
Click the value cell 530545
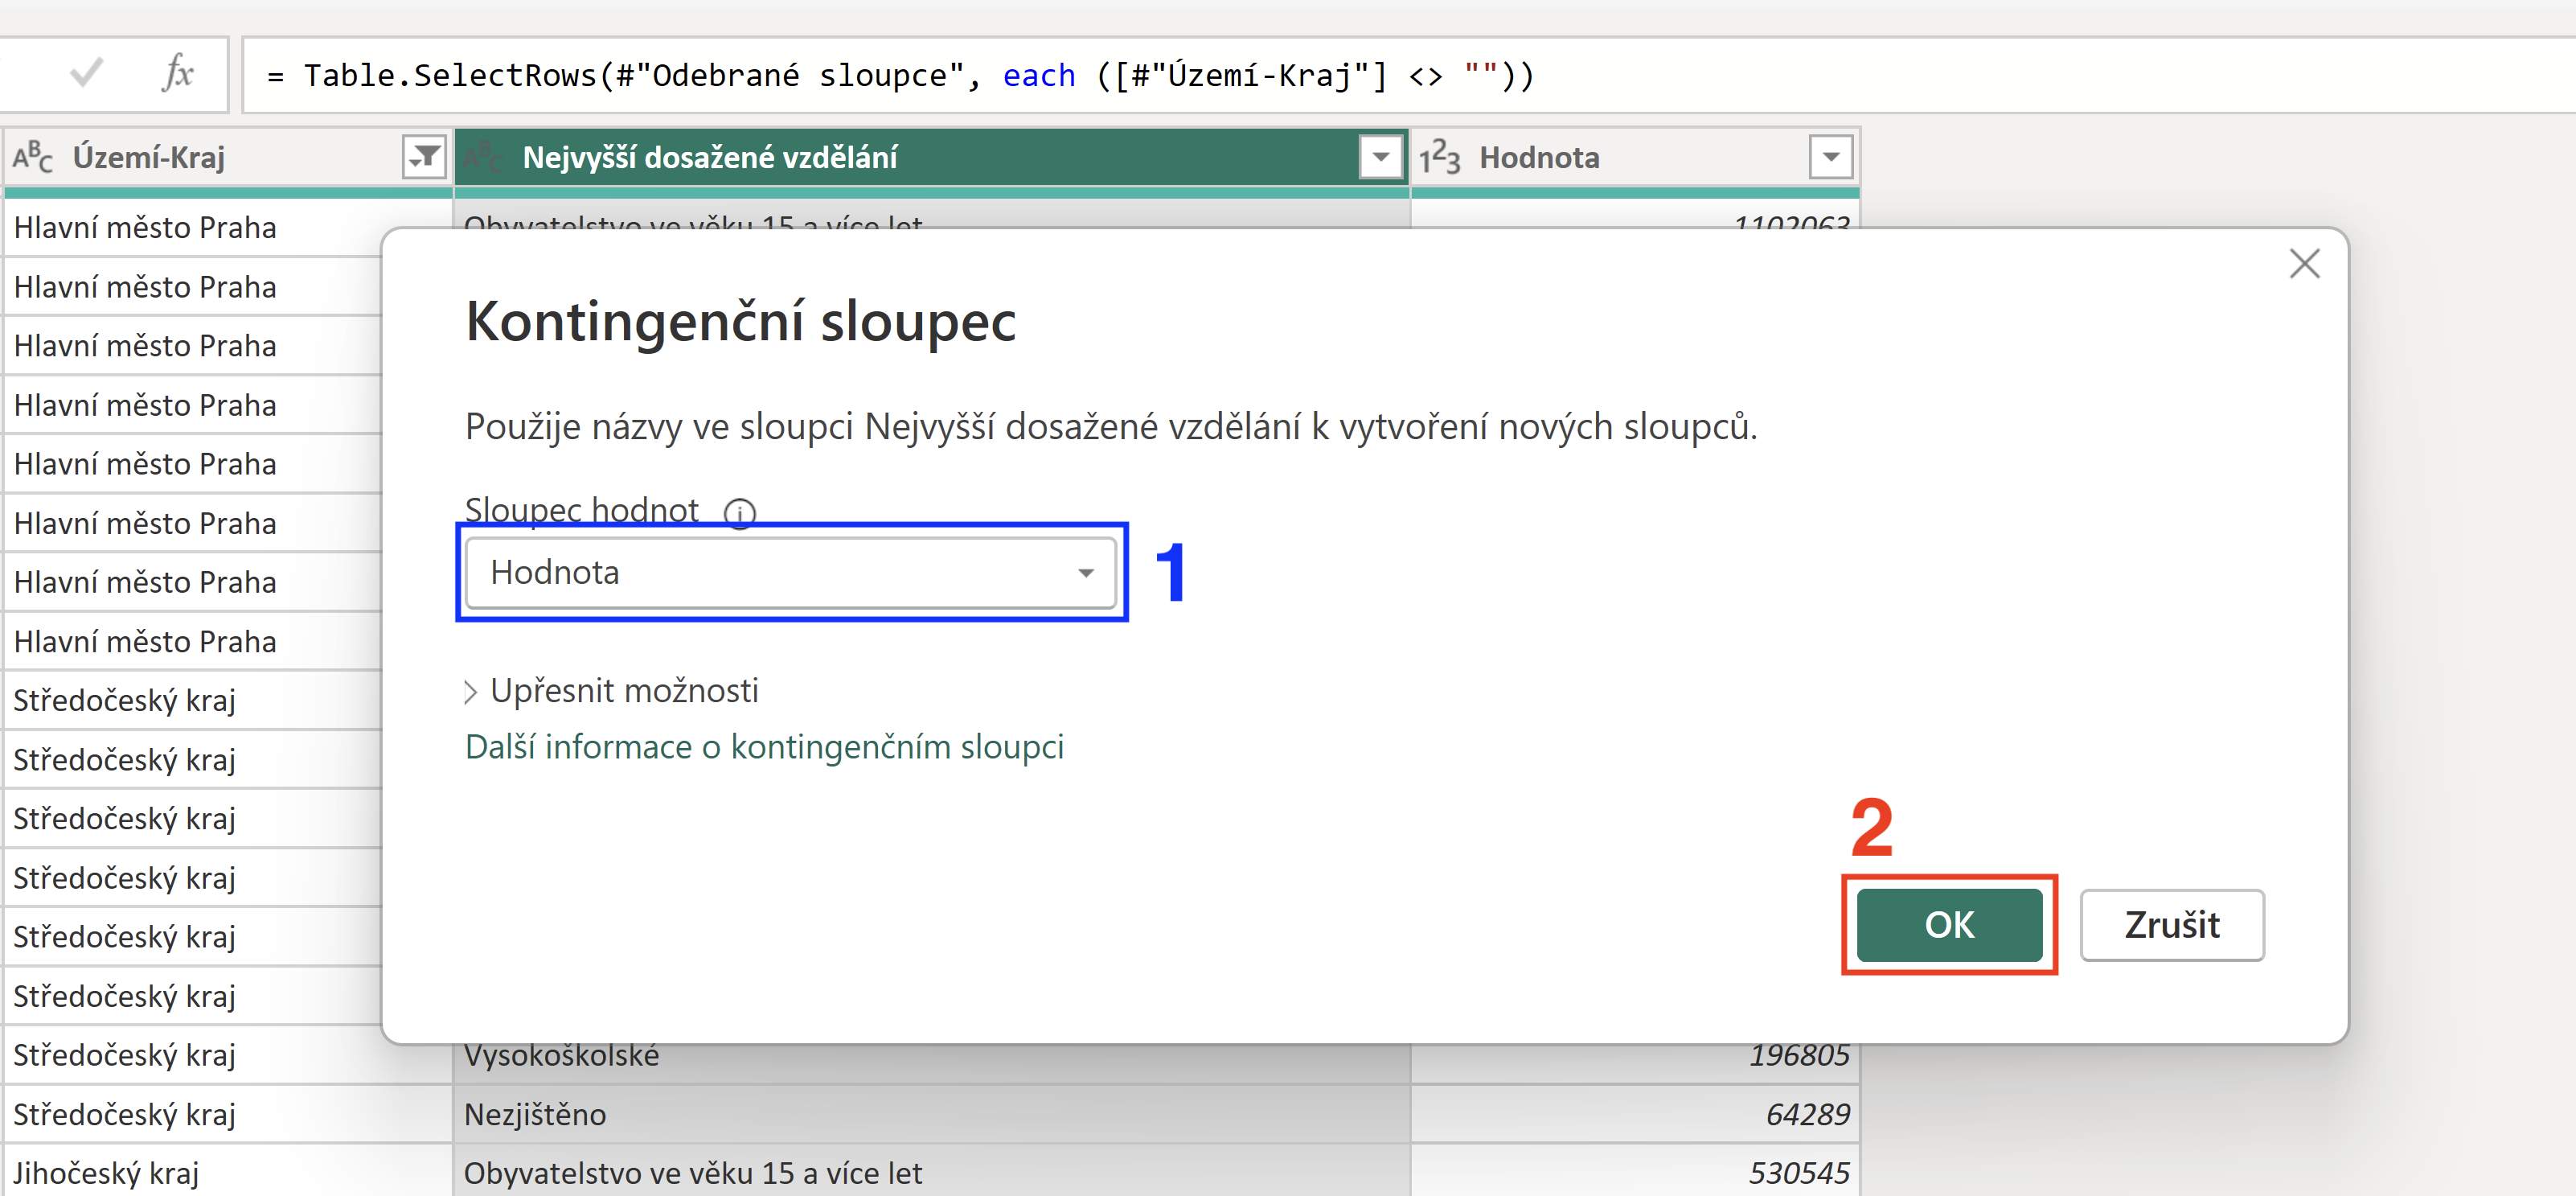(1635, 1172)
